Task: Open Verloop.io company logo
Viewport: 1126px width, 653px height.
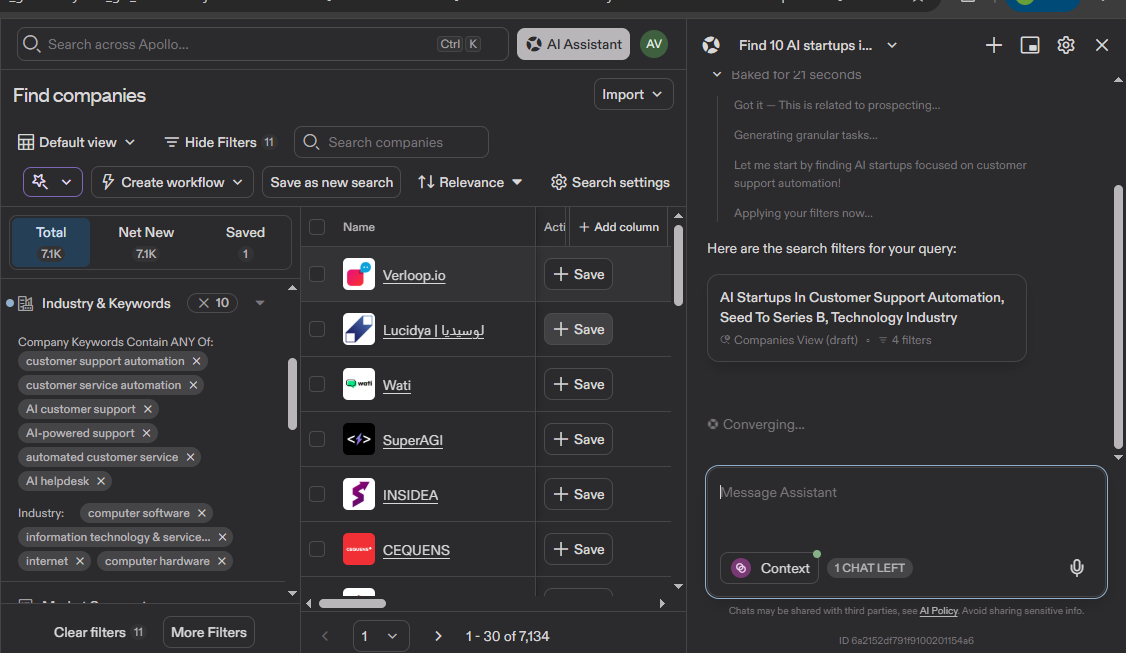Action: pos(358,274)
